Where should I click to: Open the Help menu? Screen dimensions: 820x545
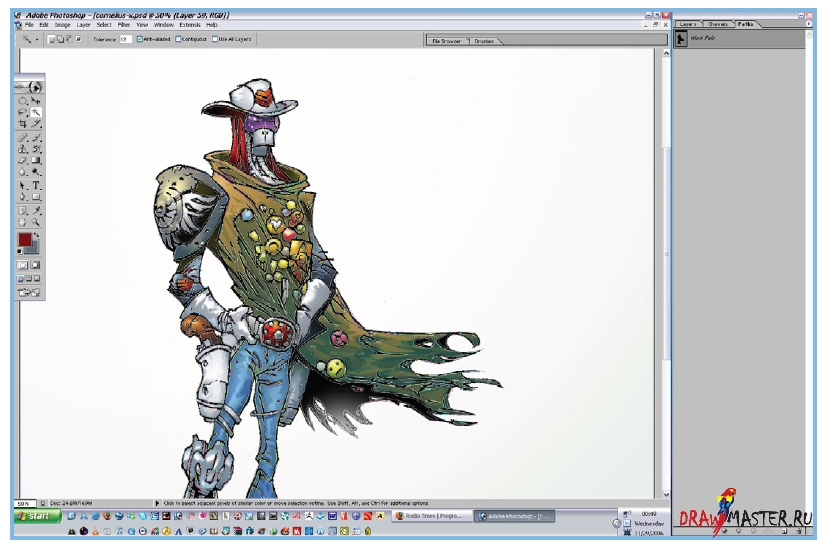point(212,25)
